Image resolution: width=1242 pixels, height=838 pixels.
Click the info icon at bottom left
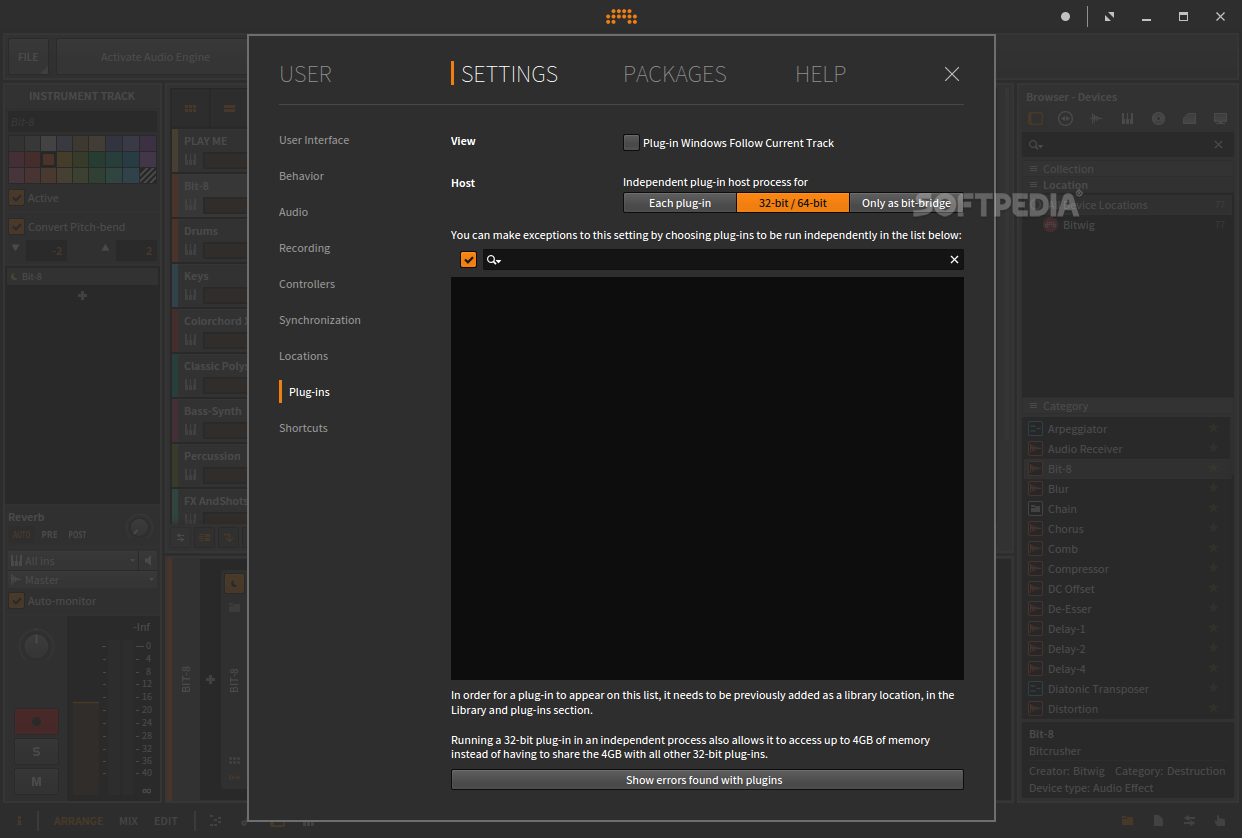(19, 821)
